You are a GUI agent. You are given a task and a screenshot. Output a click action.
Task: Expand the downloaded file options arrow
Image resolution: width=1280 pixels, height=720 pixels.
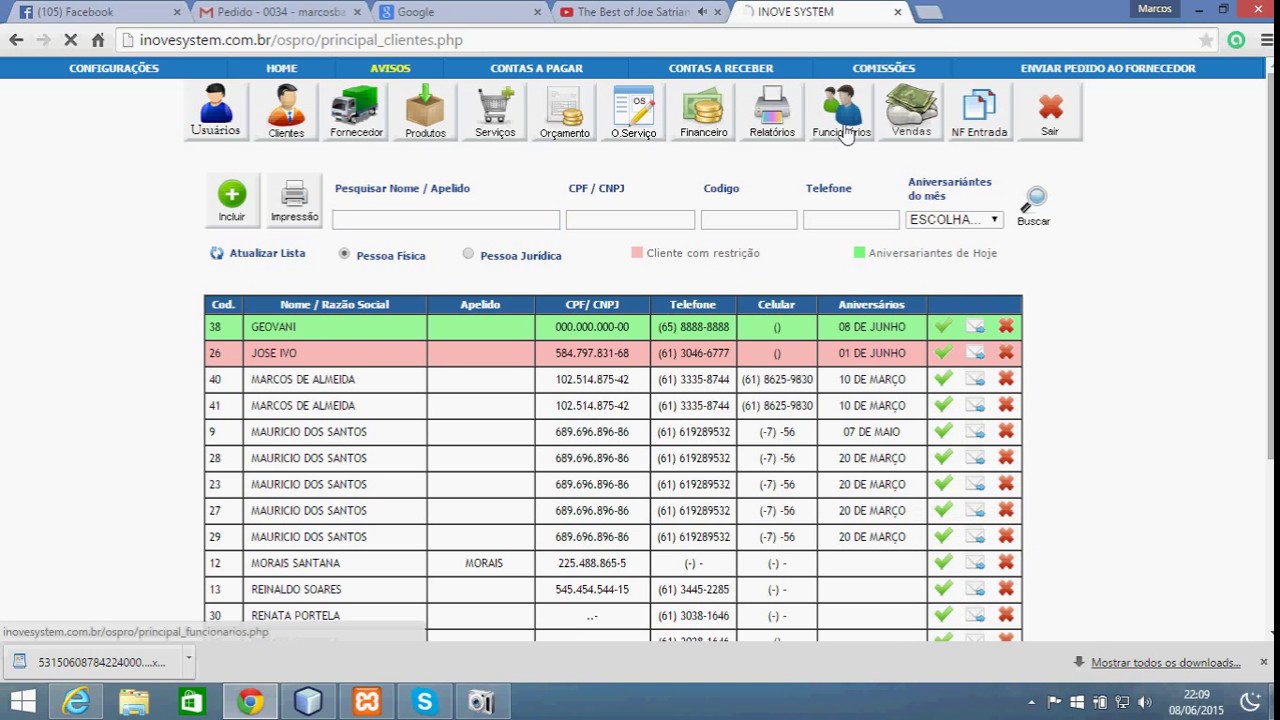(x=188, y=660)
